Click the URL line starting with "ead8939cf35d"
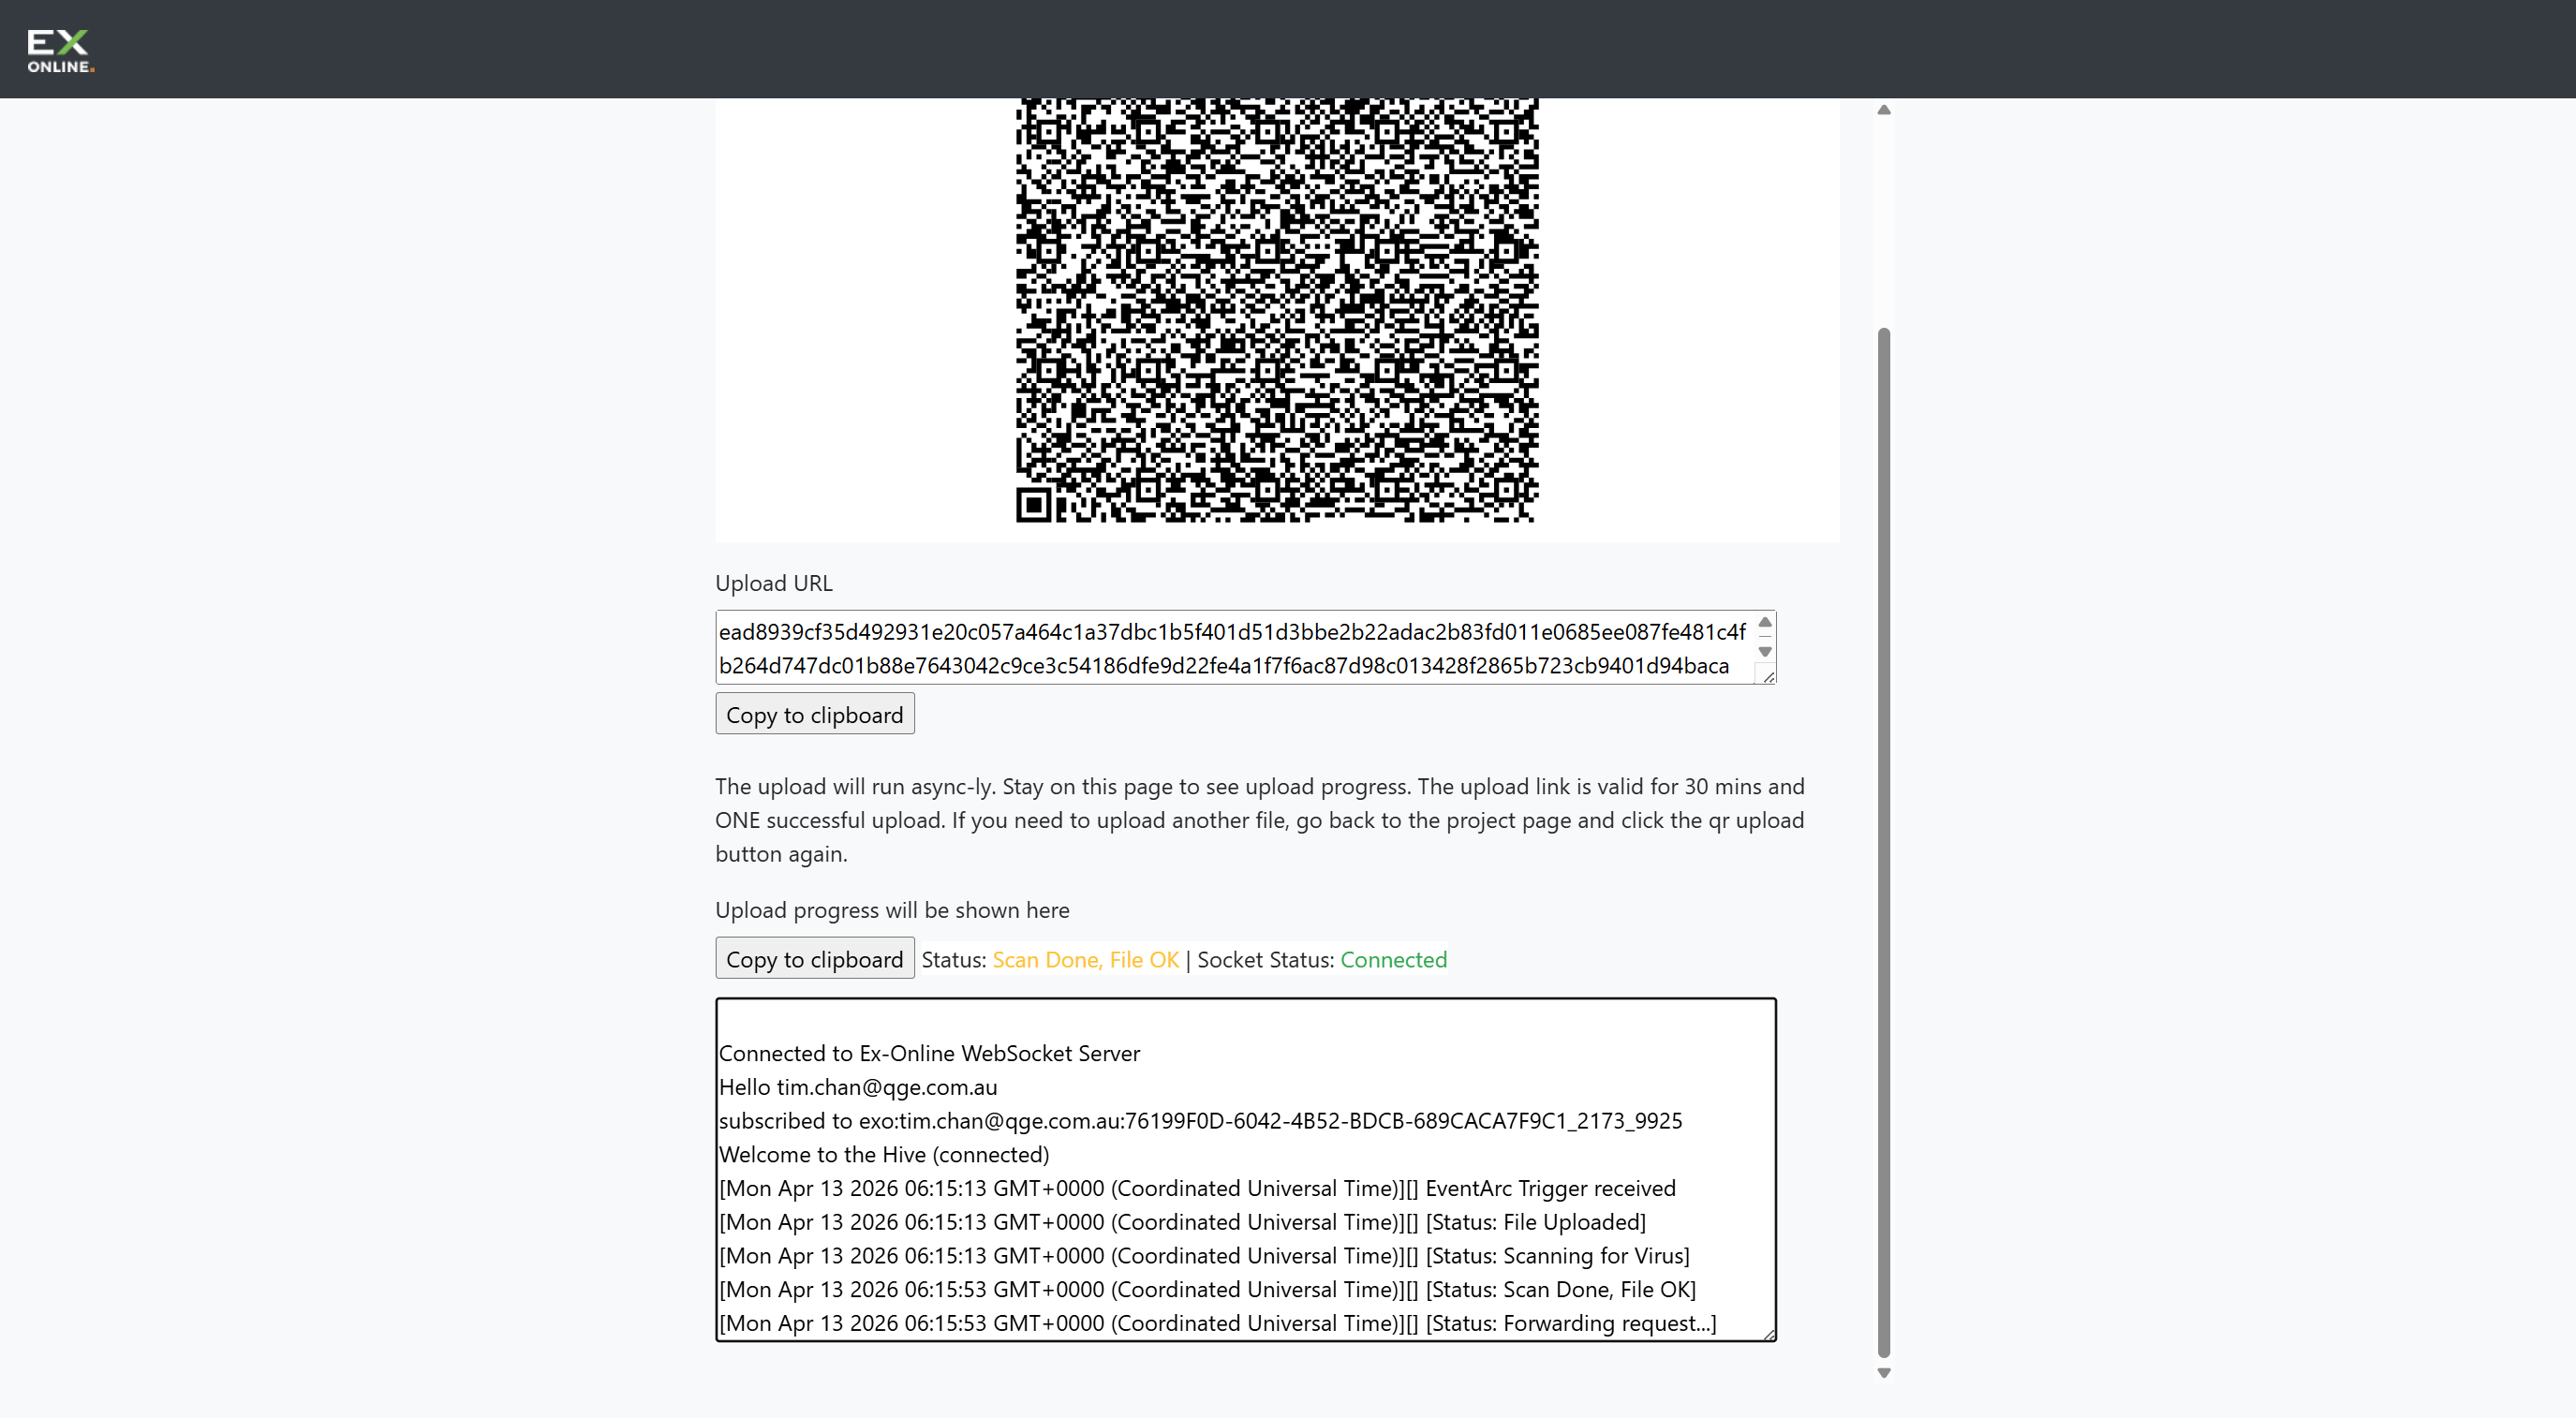Screen dimensions: 2576x1418 coord(1232,632)
